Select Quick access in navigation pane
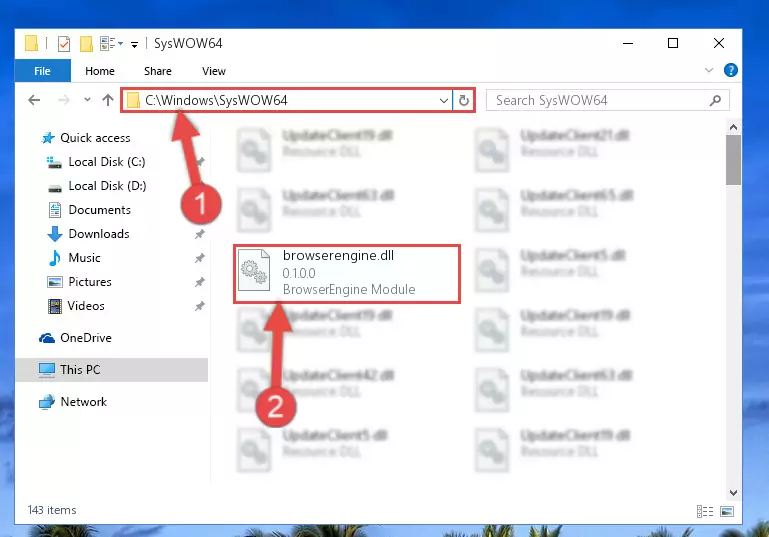The width and height of the screenshot is (769, 537). click(96, 138)
